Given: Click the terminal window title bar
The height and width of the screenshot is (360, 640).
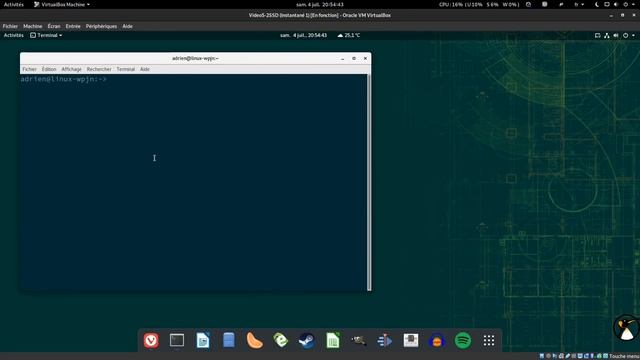Looking at the screenshot, I should point(196,58).
